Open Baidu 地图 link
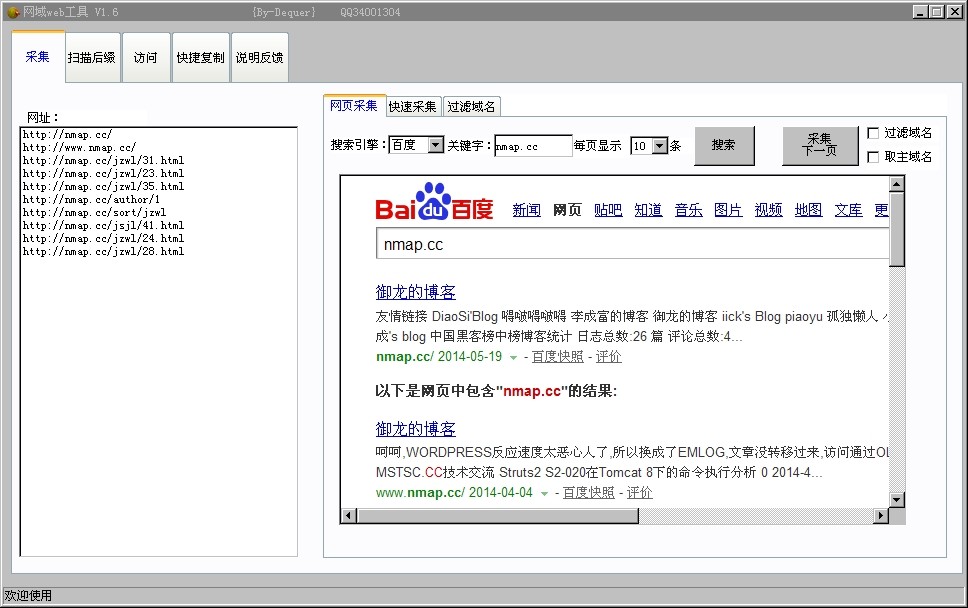Viewport: 968px width, 608px height. (x=809, y=210)
